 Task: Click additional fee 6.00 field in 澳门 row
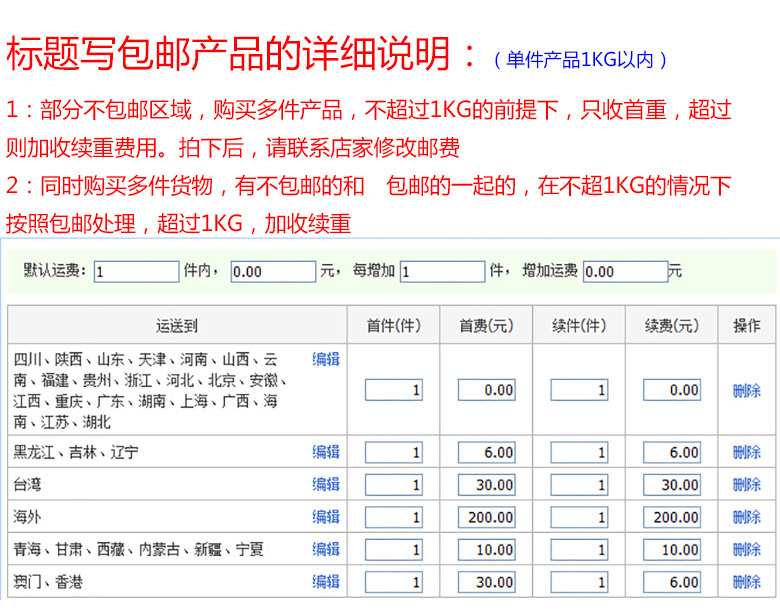pos(672,582)
